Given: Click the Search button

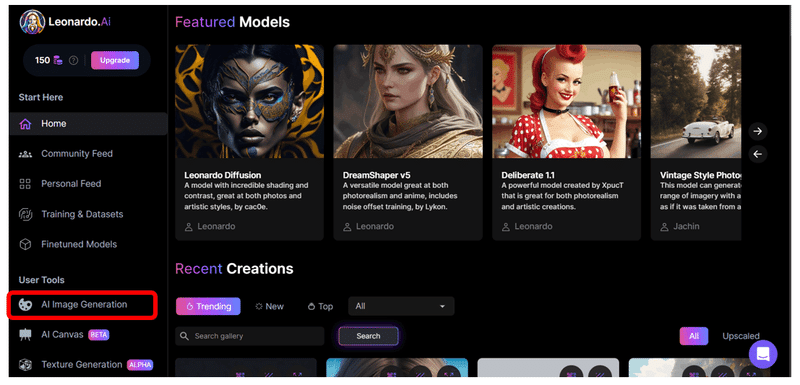Looking at the screenshot, I should [x=368, y=336].
